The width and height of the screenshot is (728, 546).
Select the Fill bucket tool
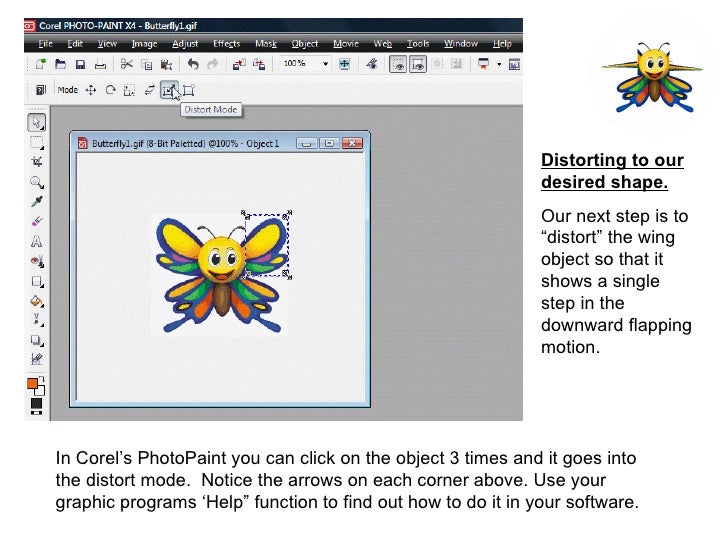[x=37, y=301]
